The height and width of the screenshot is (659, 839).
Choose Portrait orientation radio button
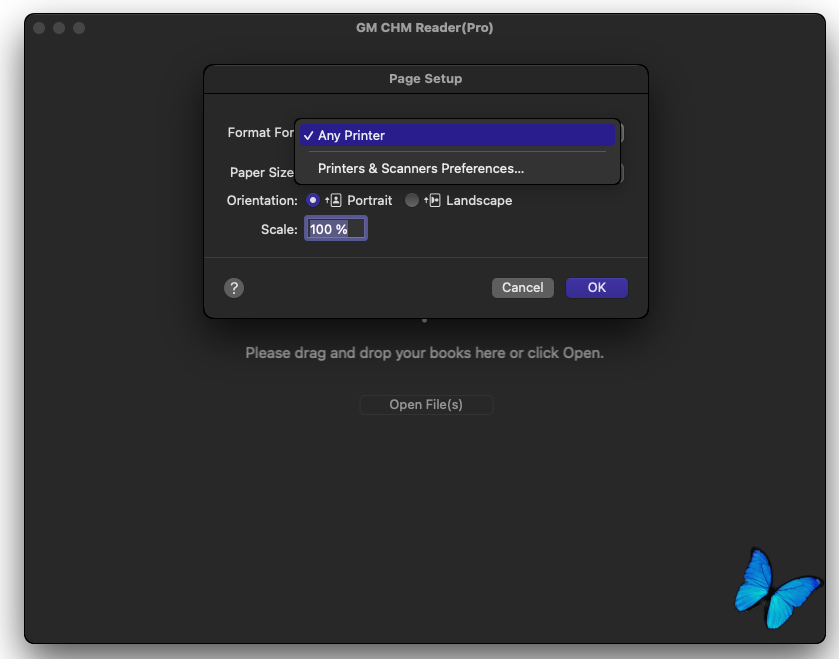click(313, 200)
